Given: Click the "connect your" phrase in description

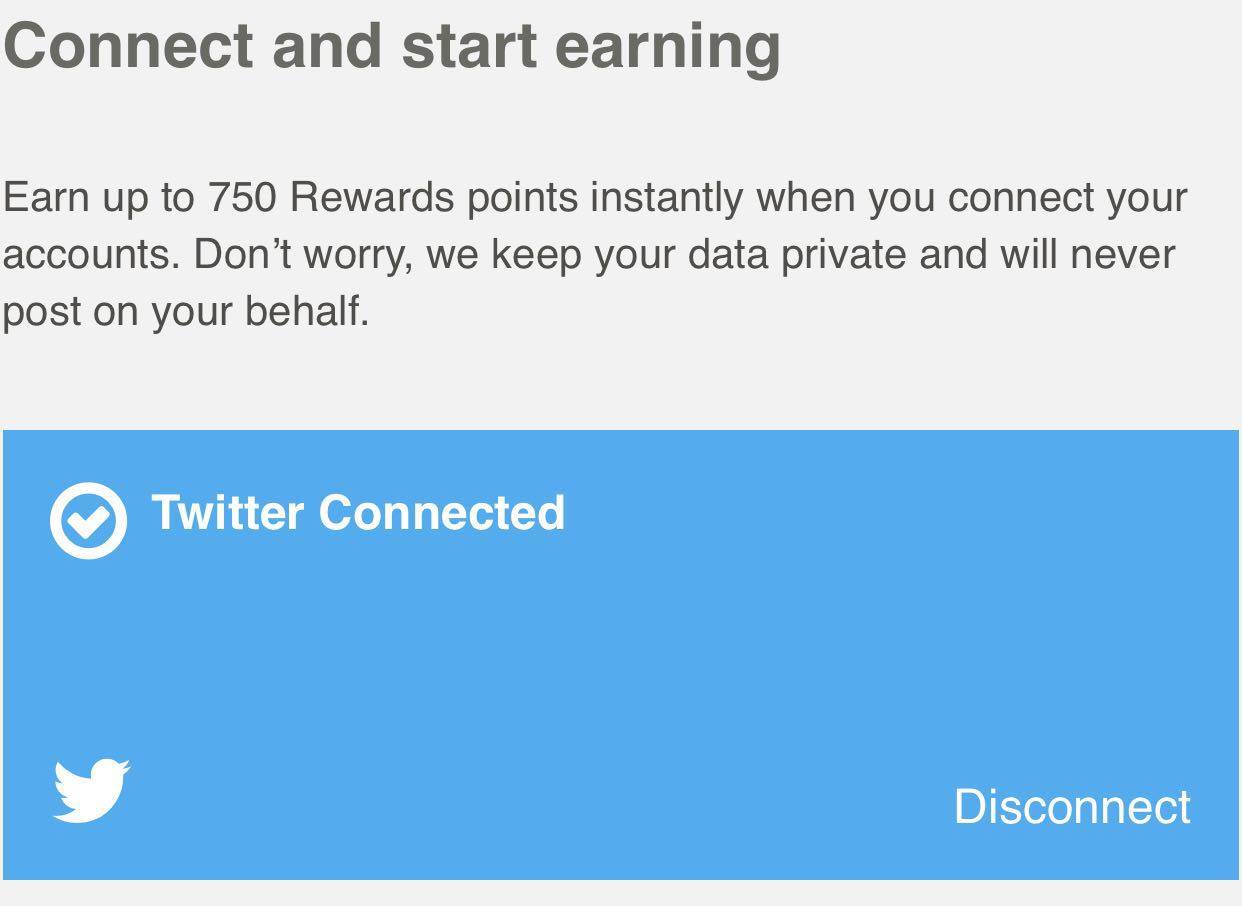Looking at the screenshot, I should (x=1067, y=198).
